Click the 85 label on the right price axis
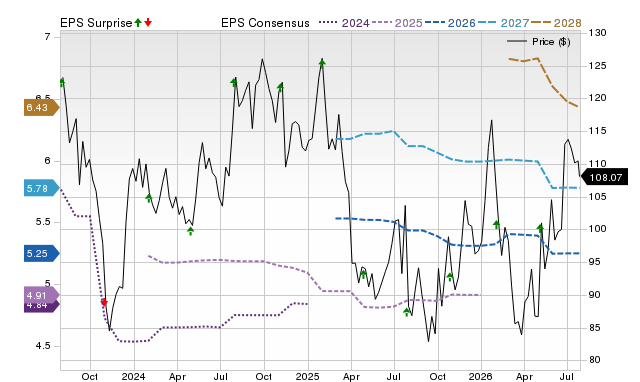 595,328
